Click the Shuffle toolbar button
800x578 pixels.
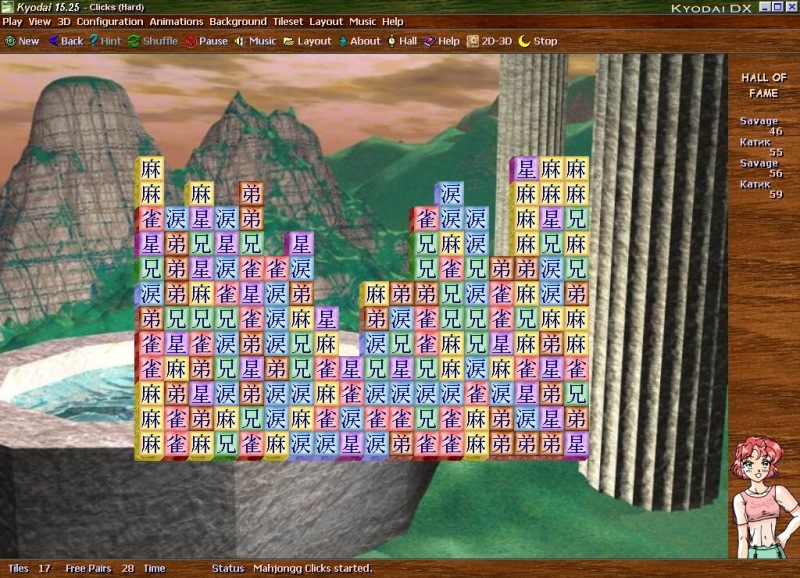pyautogui.click(x=152, y=41)
